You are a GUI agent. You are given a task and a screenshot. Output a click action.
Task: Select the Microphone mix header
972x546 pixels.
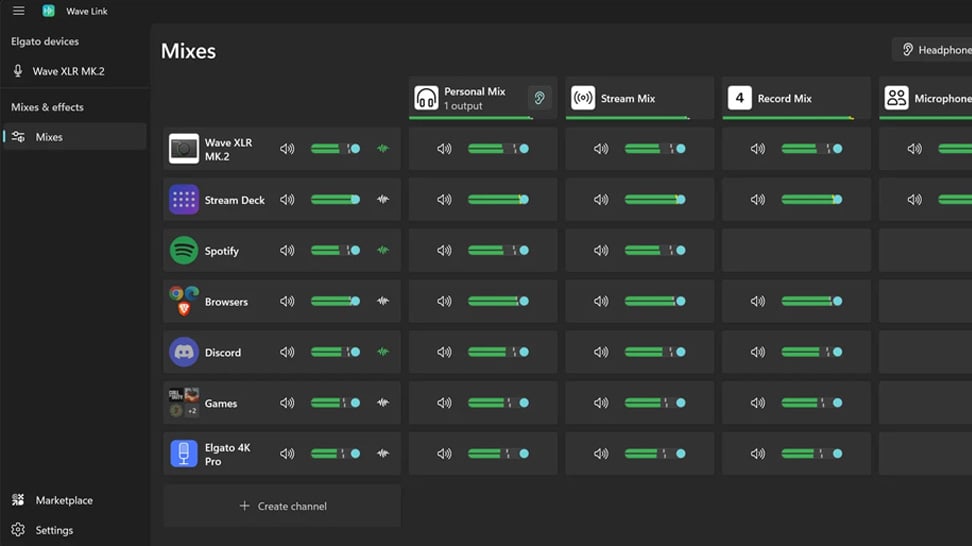pyautogui.click(x=926, y=98)
